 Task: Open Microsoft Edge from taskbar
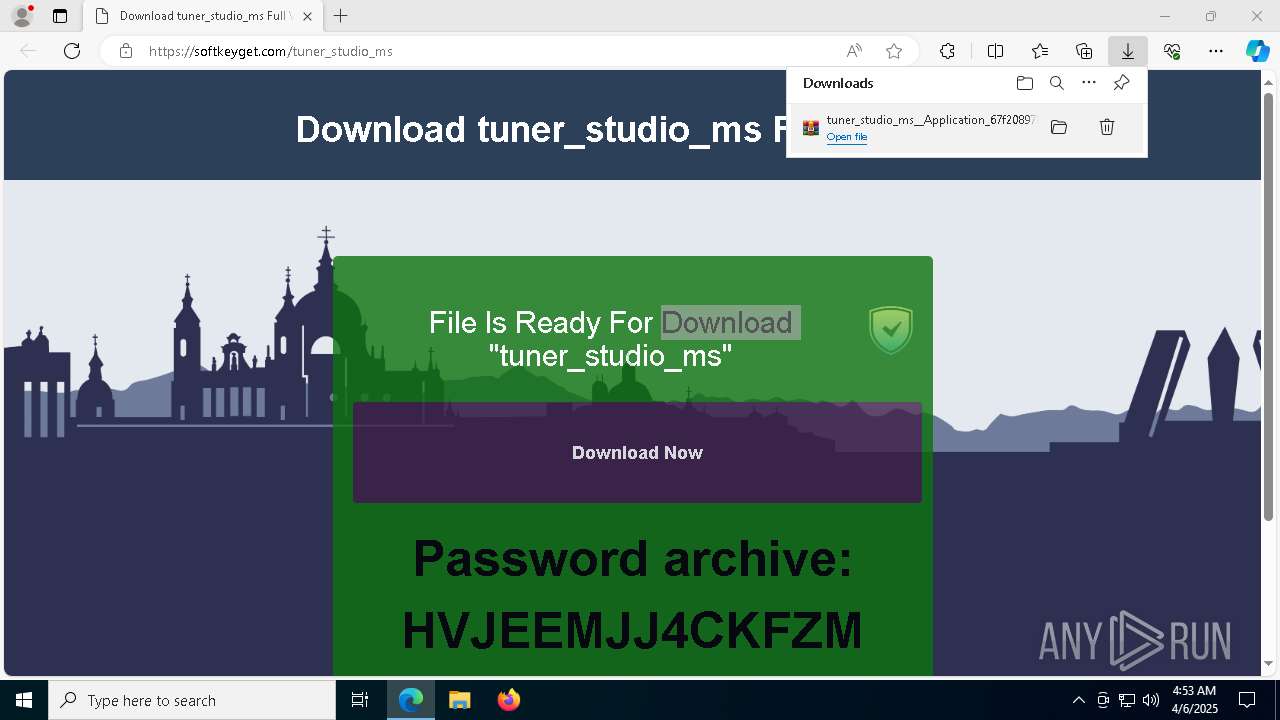pyautogui.click(x=411, y=700)
